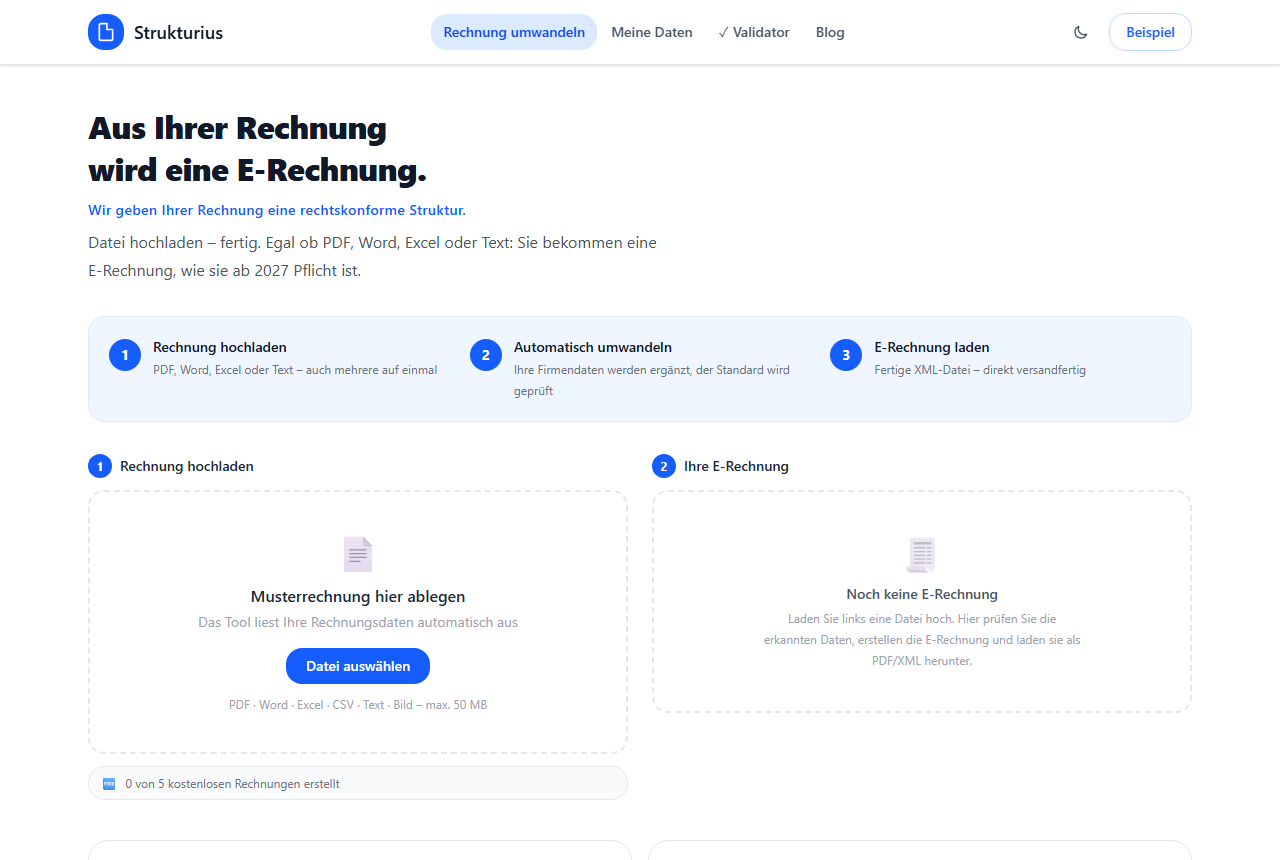Click the "E-Rechnung laden" step title
Screen dimensions: 1280x860
coord(932,347)
